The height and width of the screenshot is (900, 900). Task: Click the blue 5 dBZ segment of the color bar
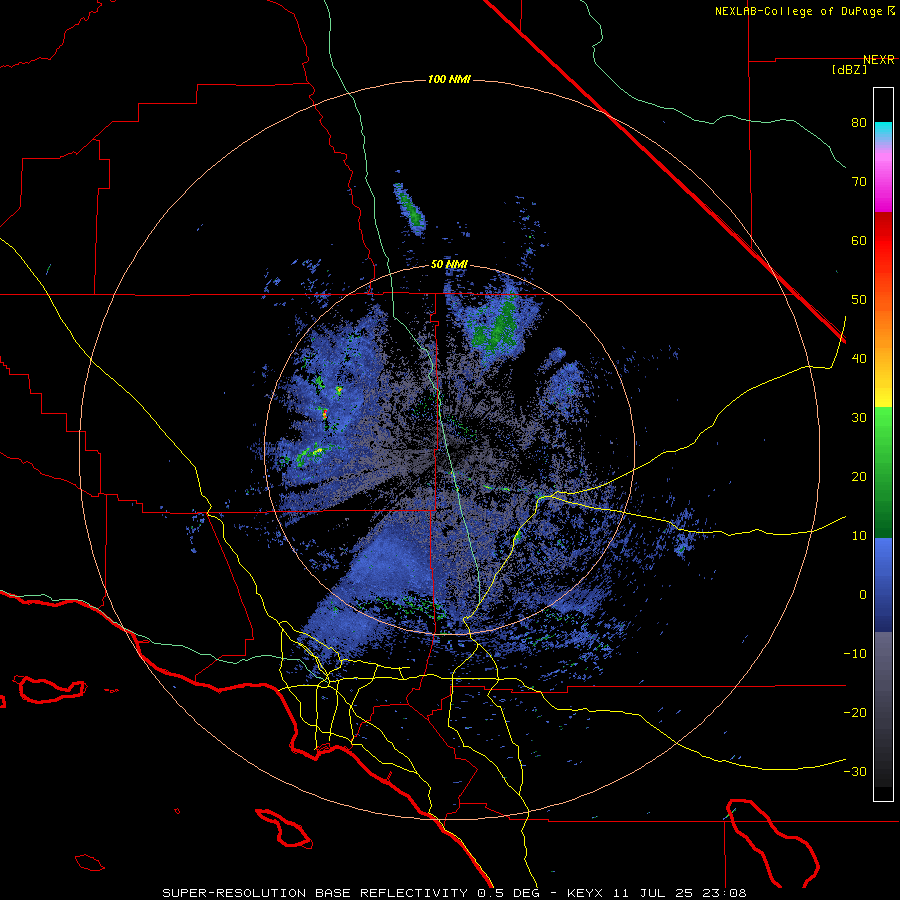[883, 565]
